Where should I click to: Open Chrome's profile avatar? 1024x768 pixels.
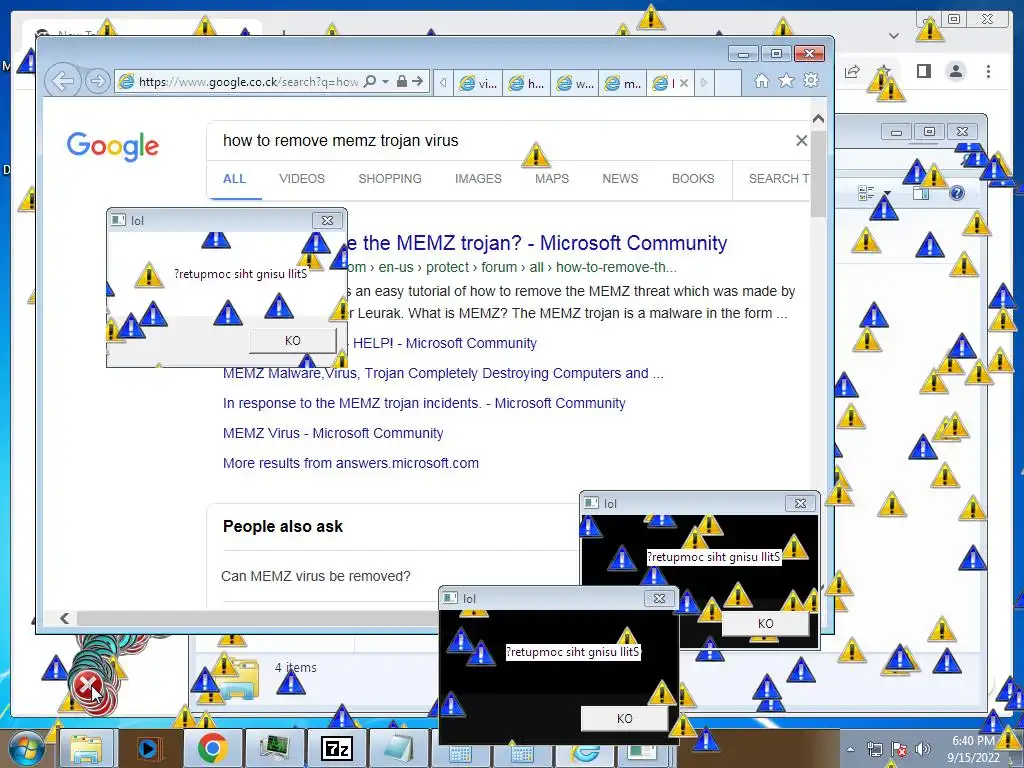(x=956, y=71)
